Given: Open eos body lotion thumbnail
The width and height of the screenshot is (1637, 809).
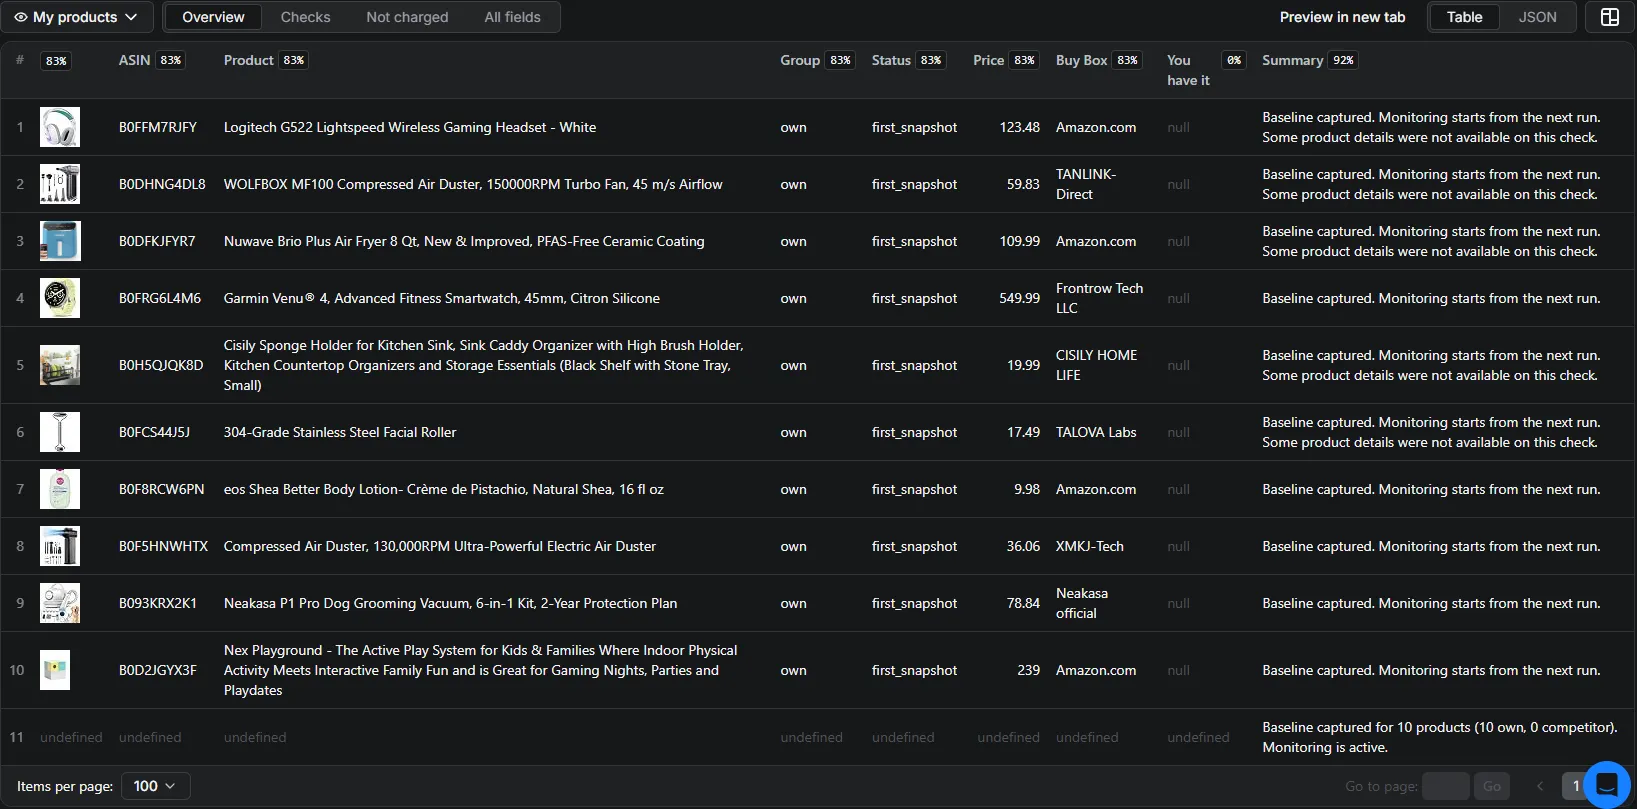Looking at the screenshot, I should pos(60,489).
